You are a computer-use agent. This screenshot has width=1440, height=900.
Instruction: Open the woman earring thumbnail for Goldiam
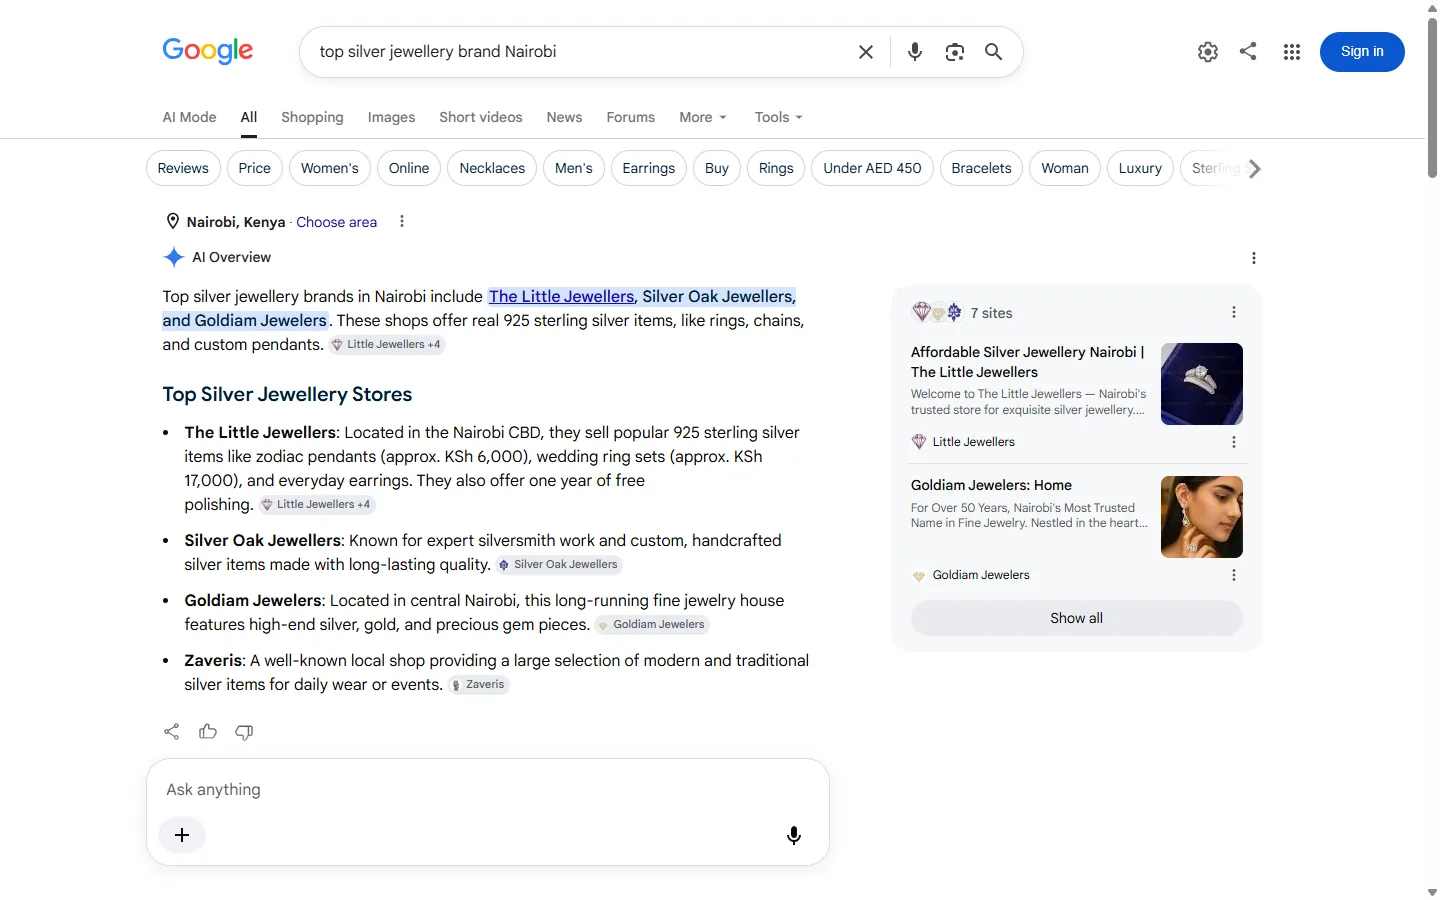(1202, 517)
